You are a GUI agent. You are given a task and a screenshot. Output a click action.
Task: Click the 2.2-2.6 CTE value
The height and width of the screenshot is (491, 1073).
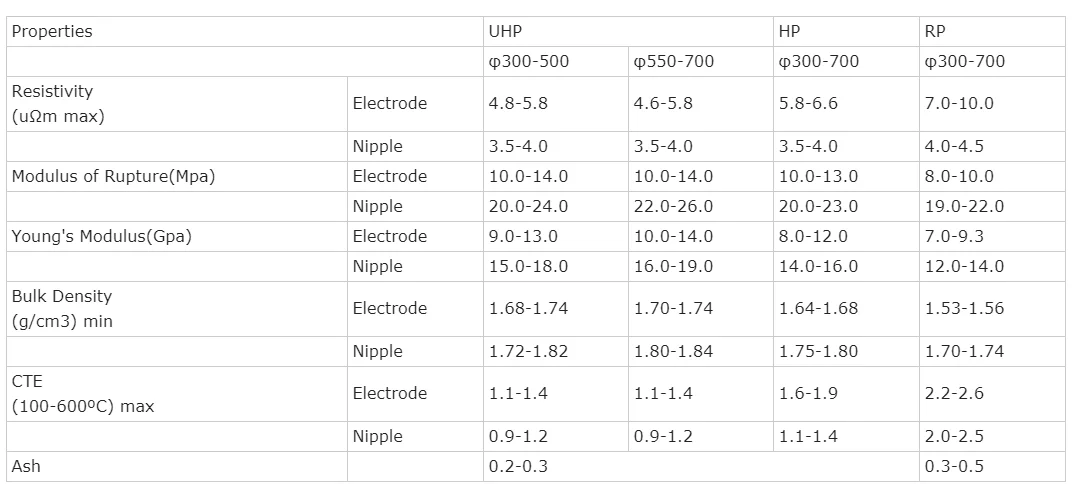[x=954, y=393]
